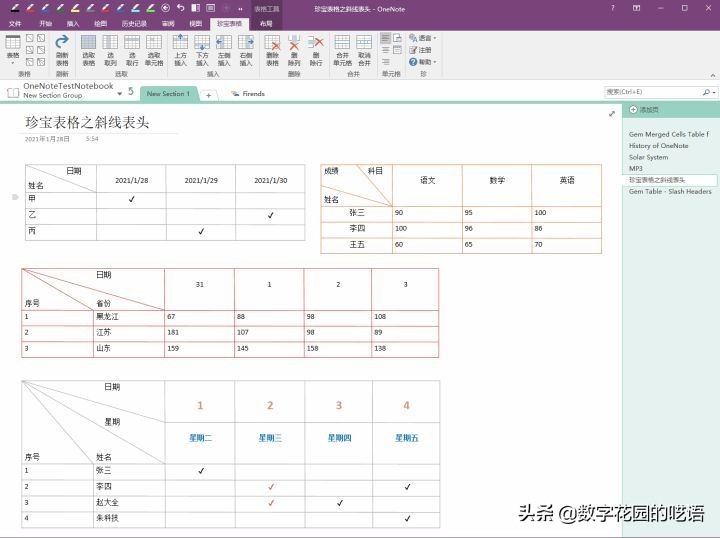
Task: Select the black pen in quick access toolbar
Action: pos(15,8)
